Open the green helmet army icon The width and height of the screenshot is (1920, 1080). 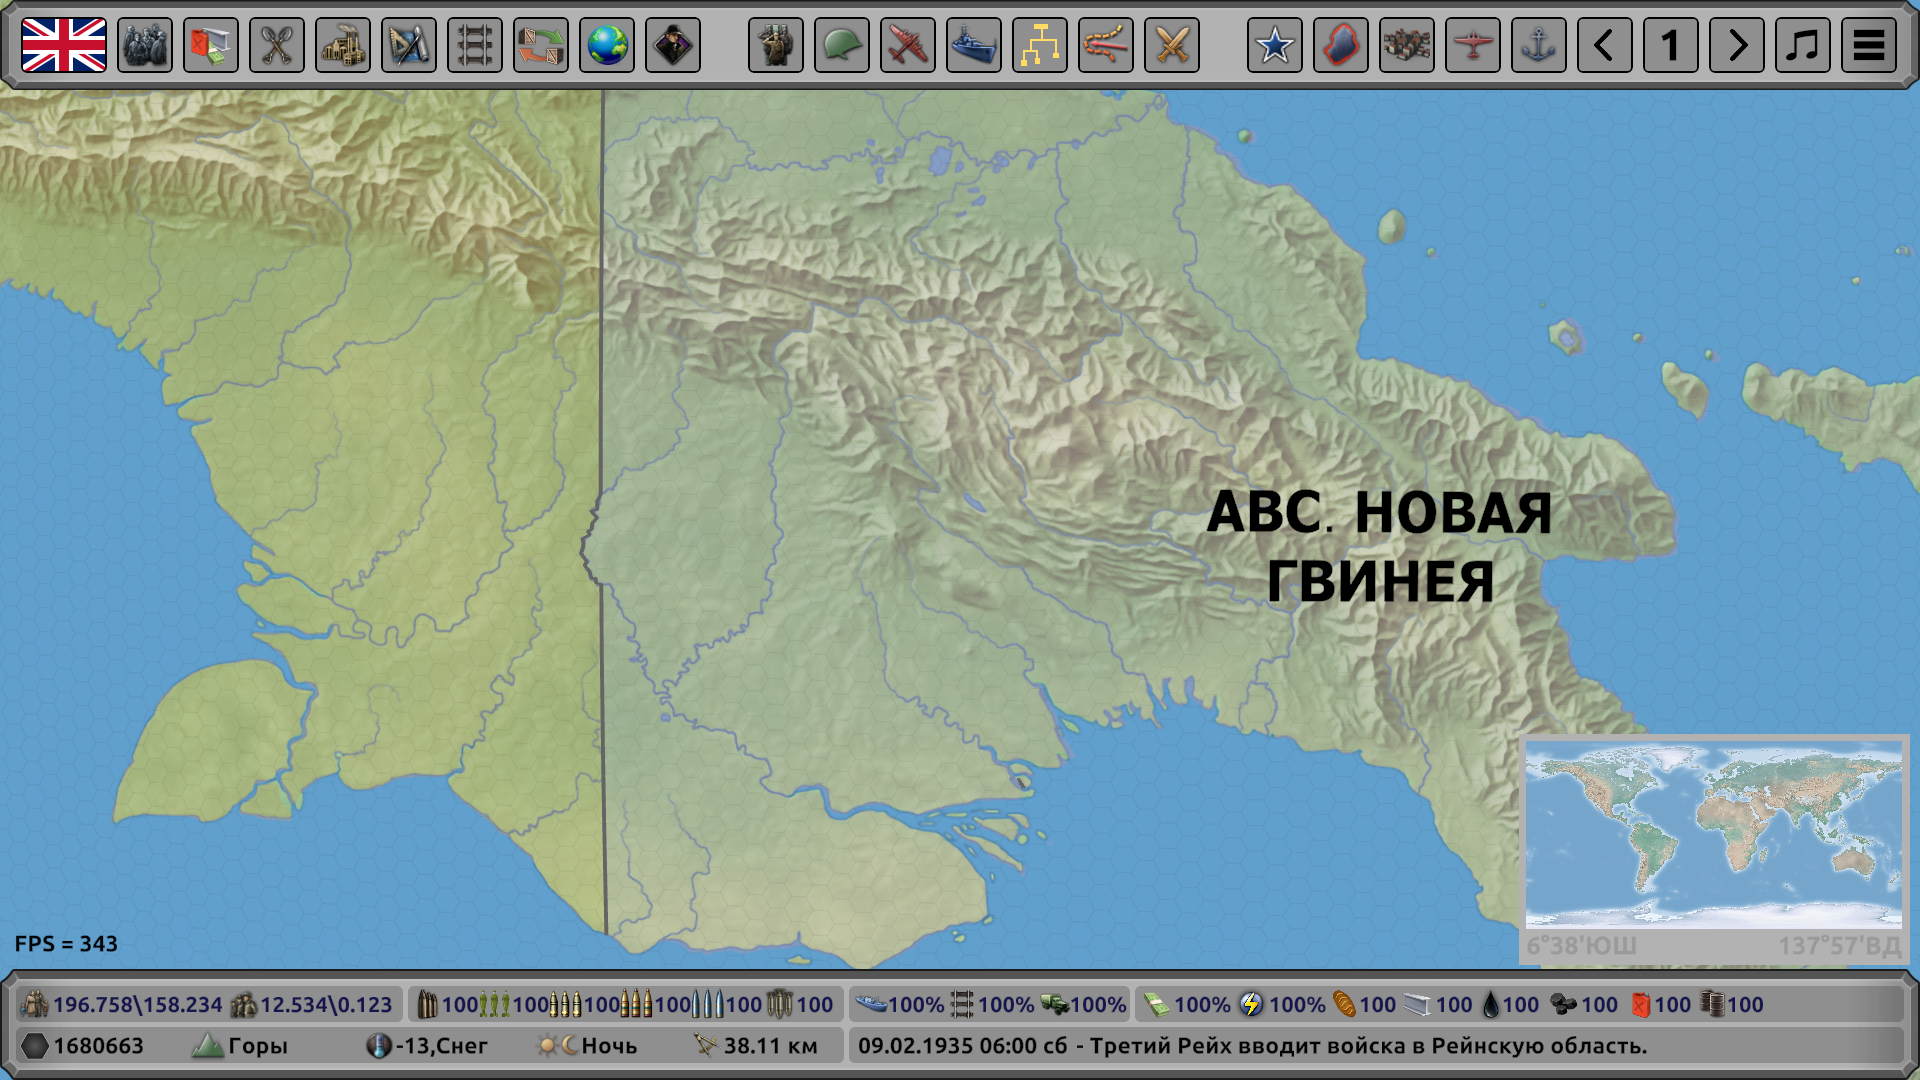pos(842,45)
